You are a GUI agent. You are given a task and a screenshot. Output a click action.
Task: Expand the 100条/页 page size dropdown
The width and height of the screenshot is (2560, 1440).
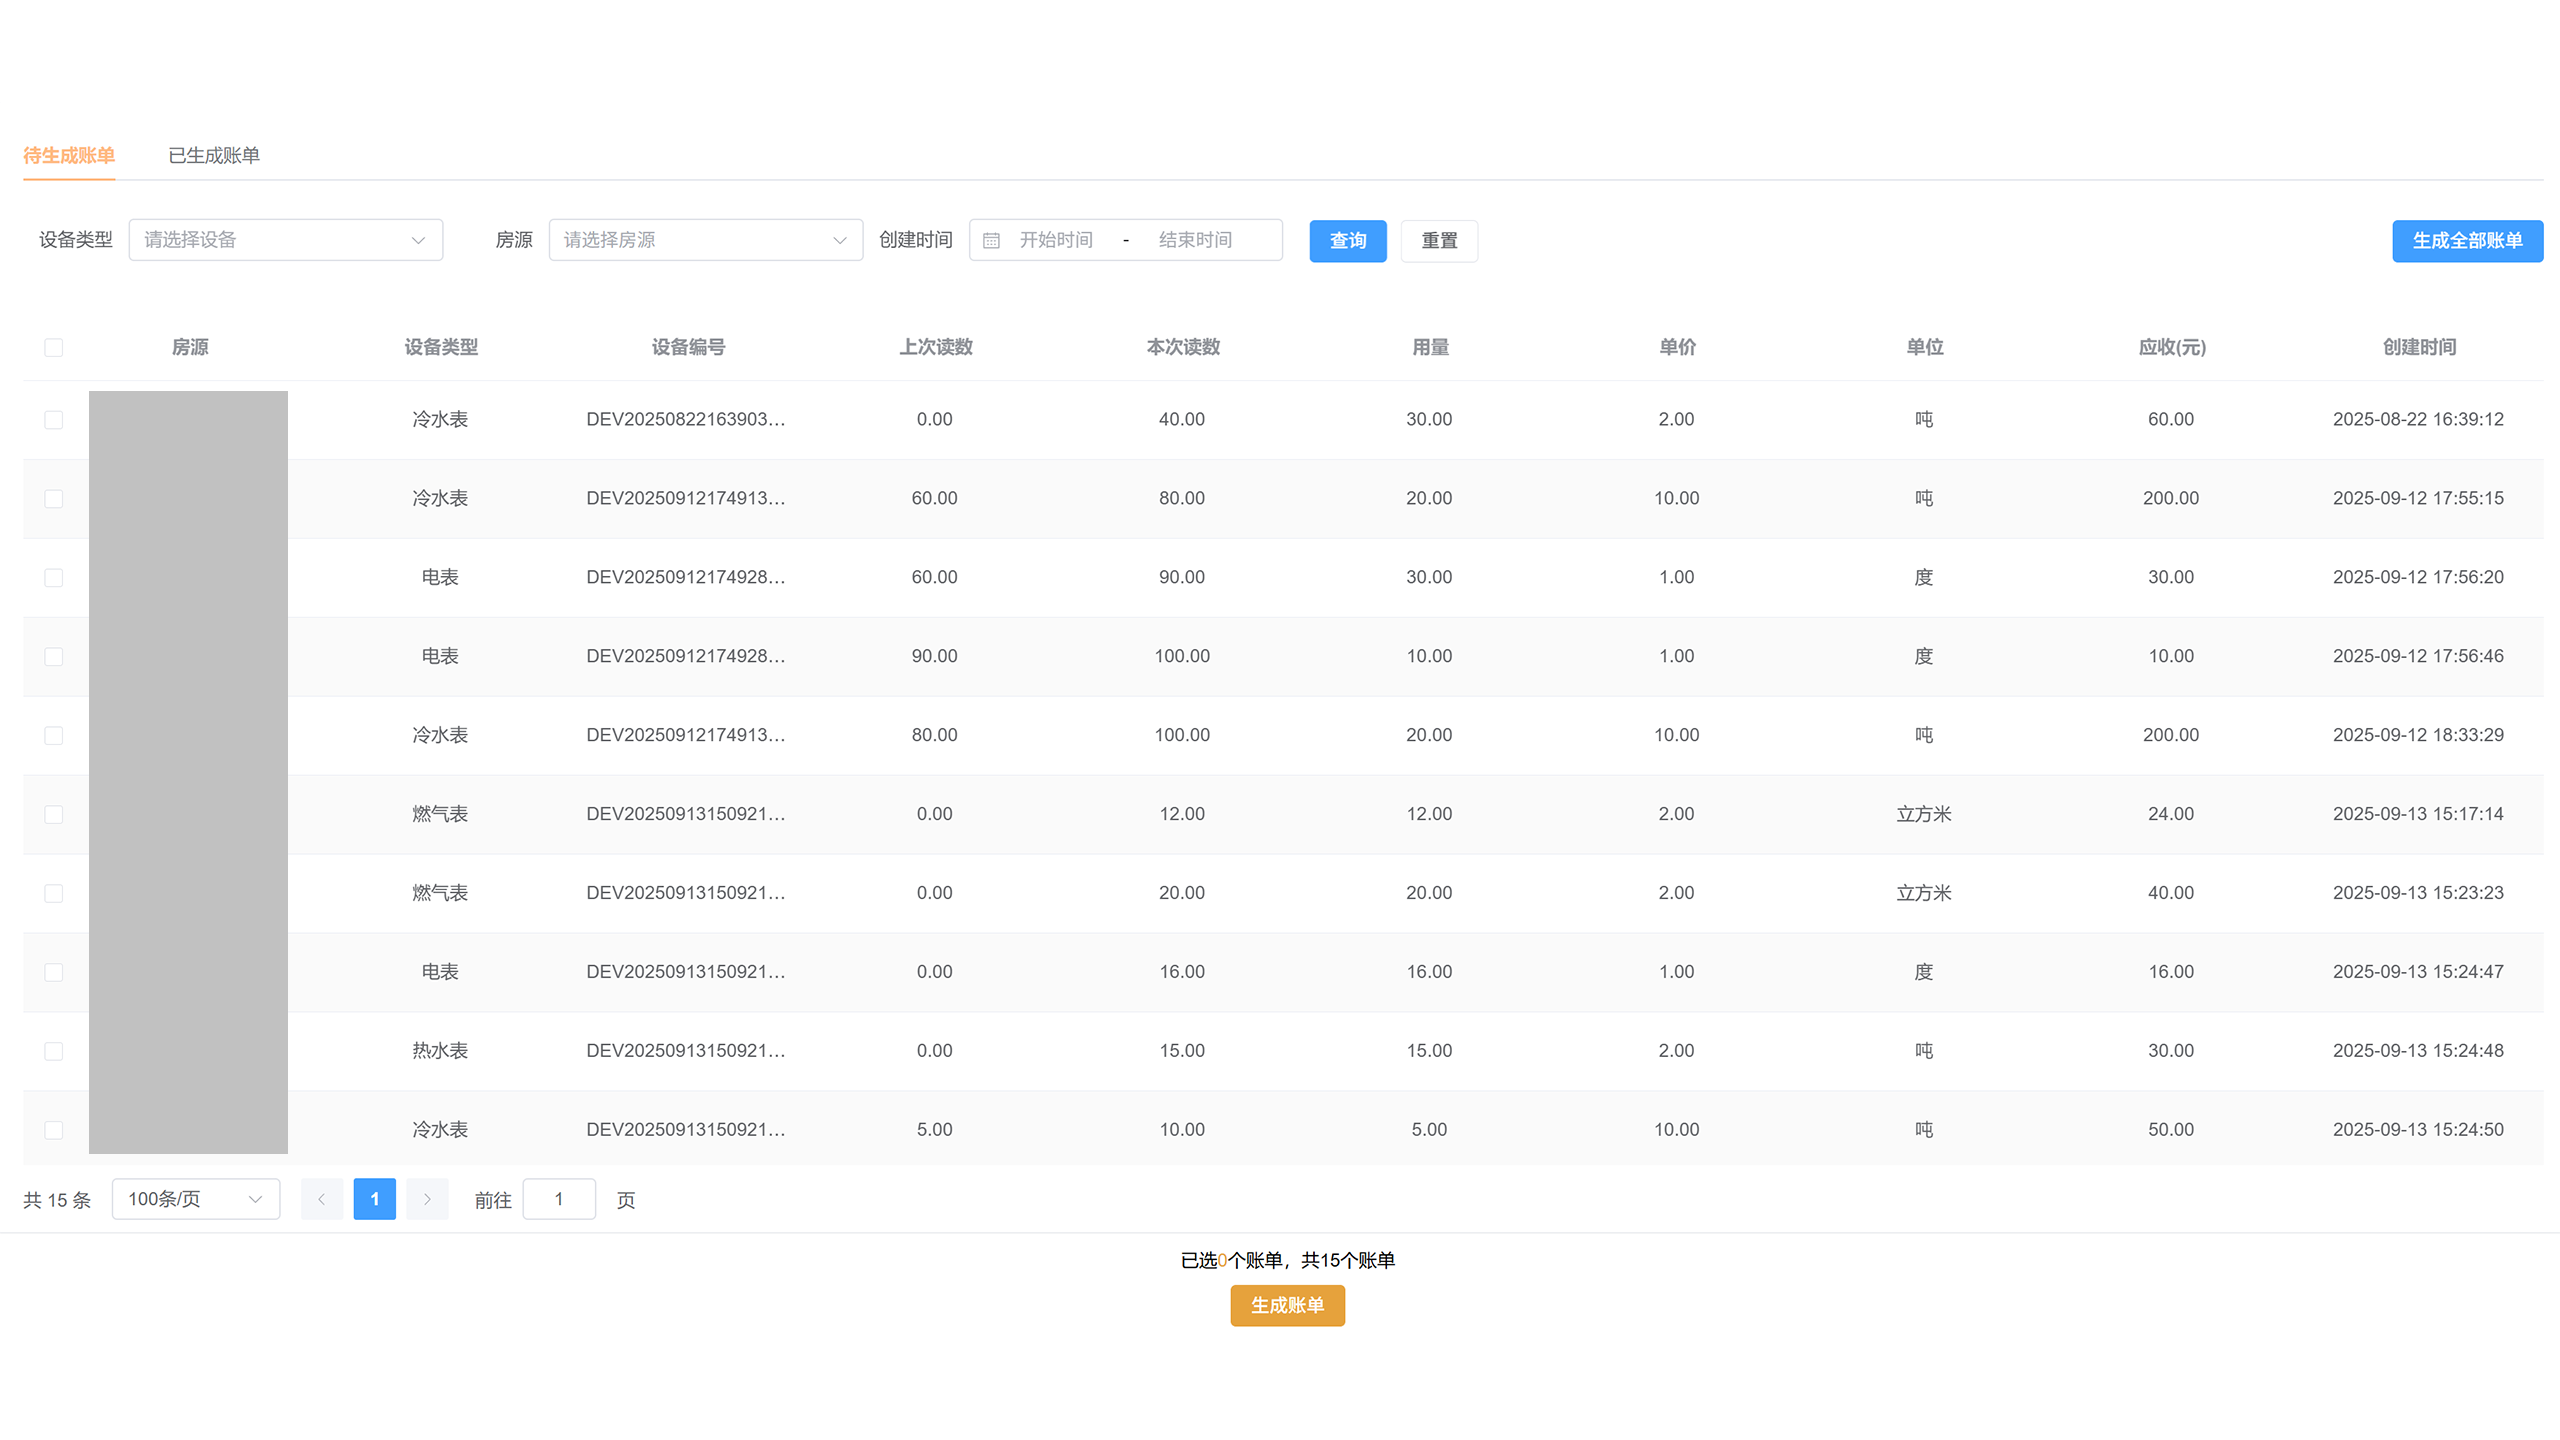(180, 1199)
